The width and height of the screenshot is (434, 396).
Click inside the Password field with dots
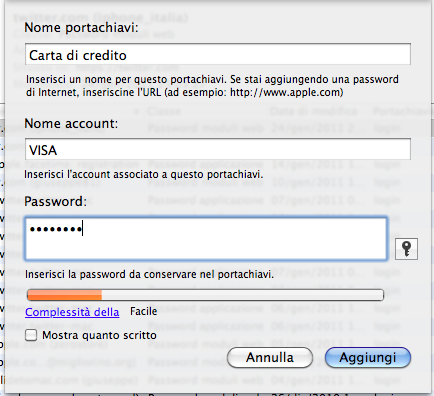206,239
